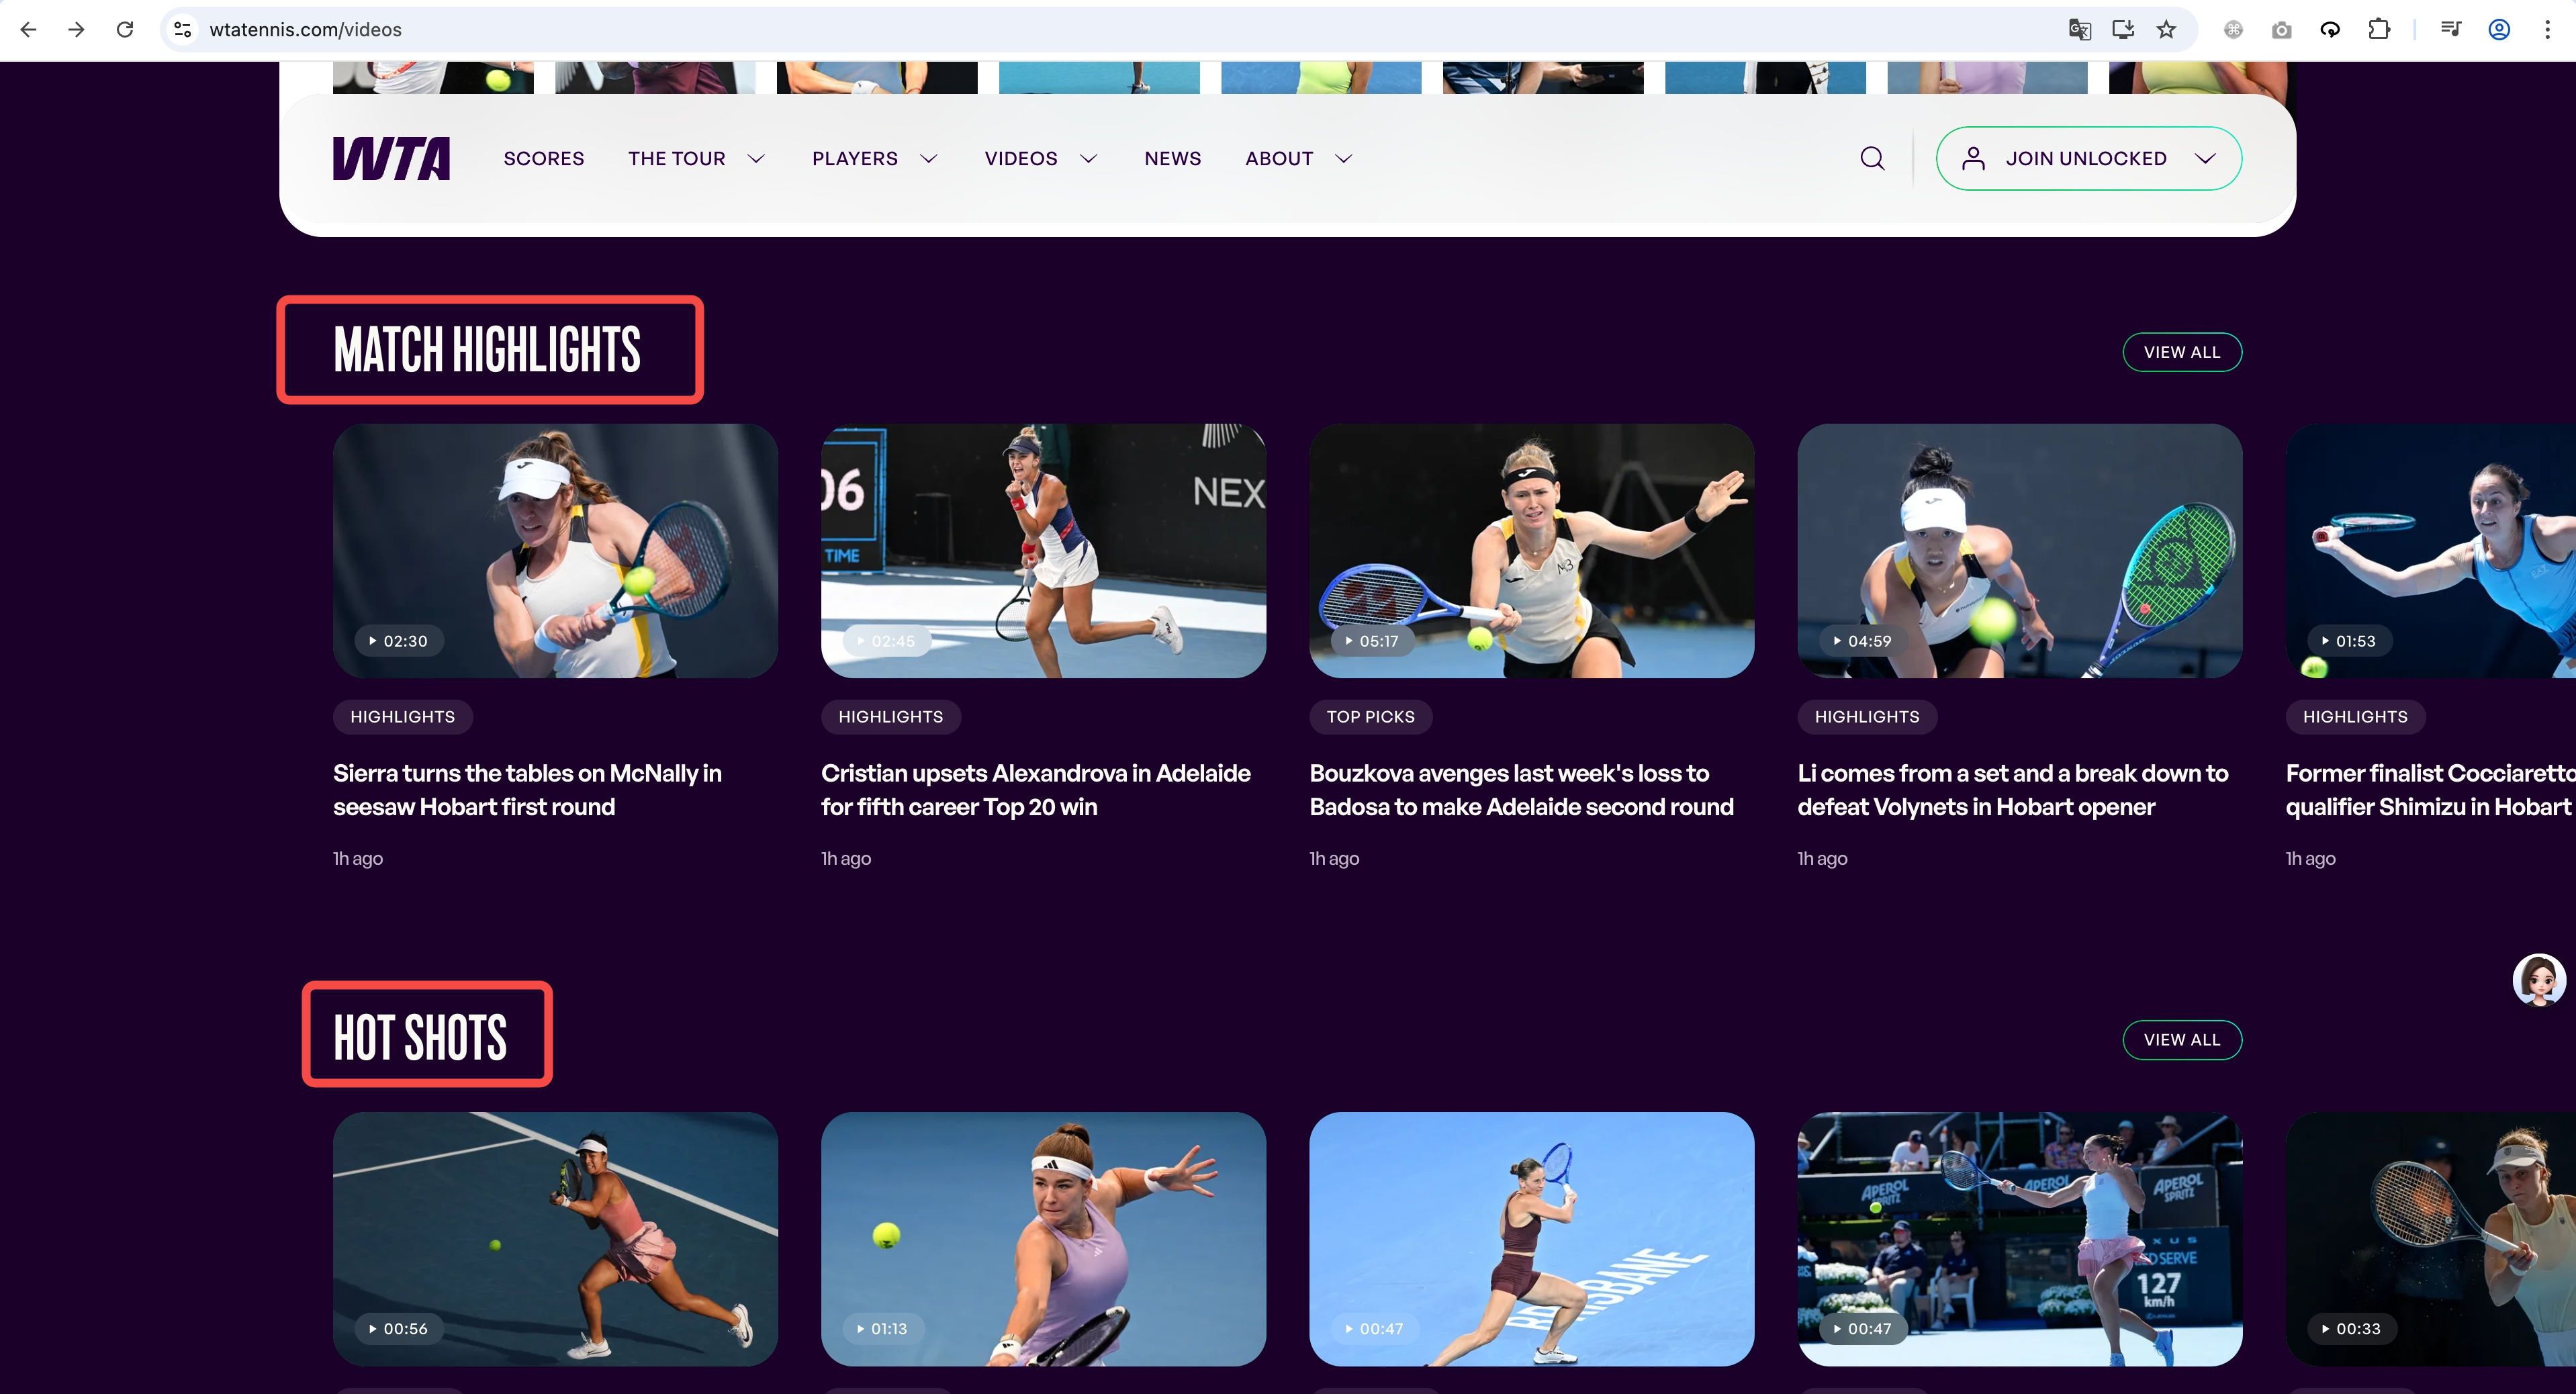The height and width of the screenshot is (1394, 2576).
Task: Bookmark this page with the star icon
Action: point(2166,30)
